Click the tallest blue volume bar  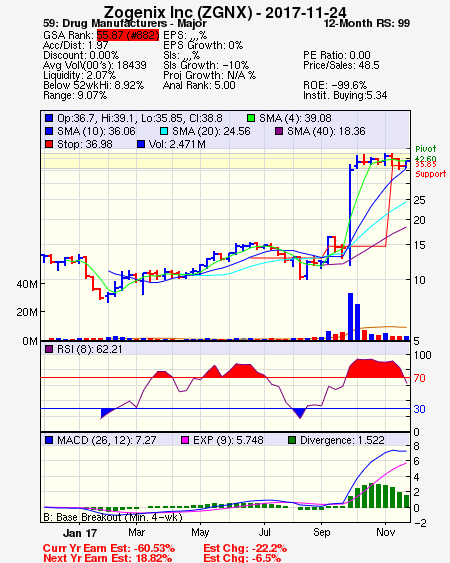(x=351, y=316)
